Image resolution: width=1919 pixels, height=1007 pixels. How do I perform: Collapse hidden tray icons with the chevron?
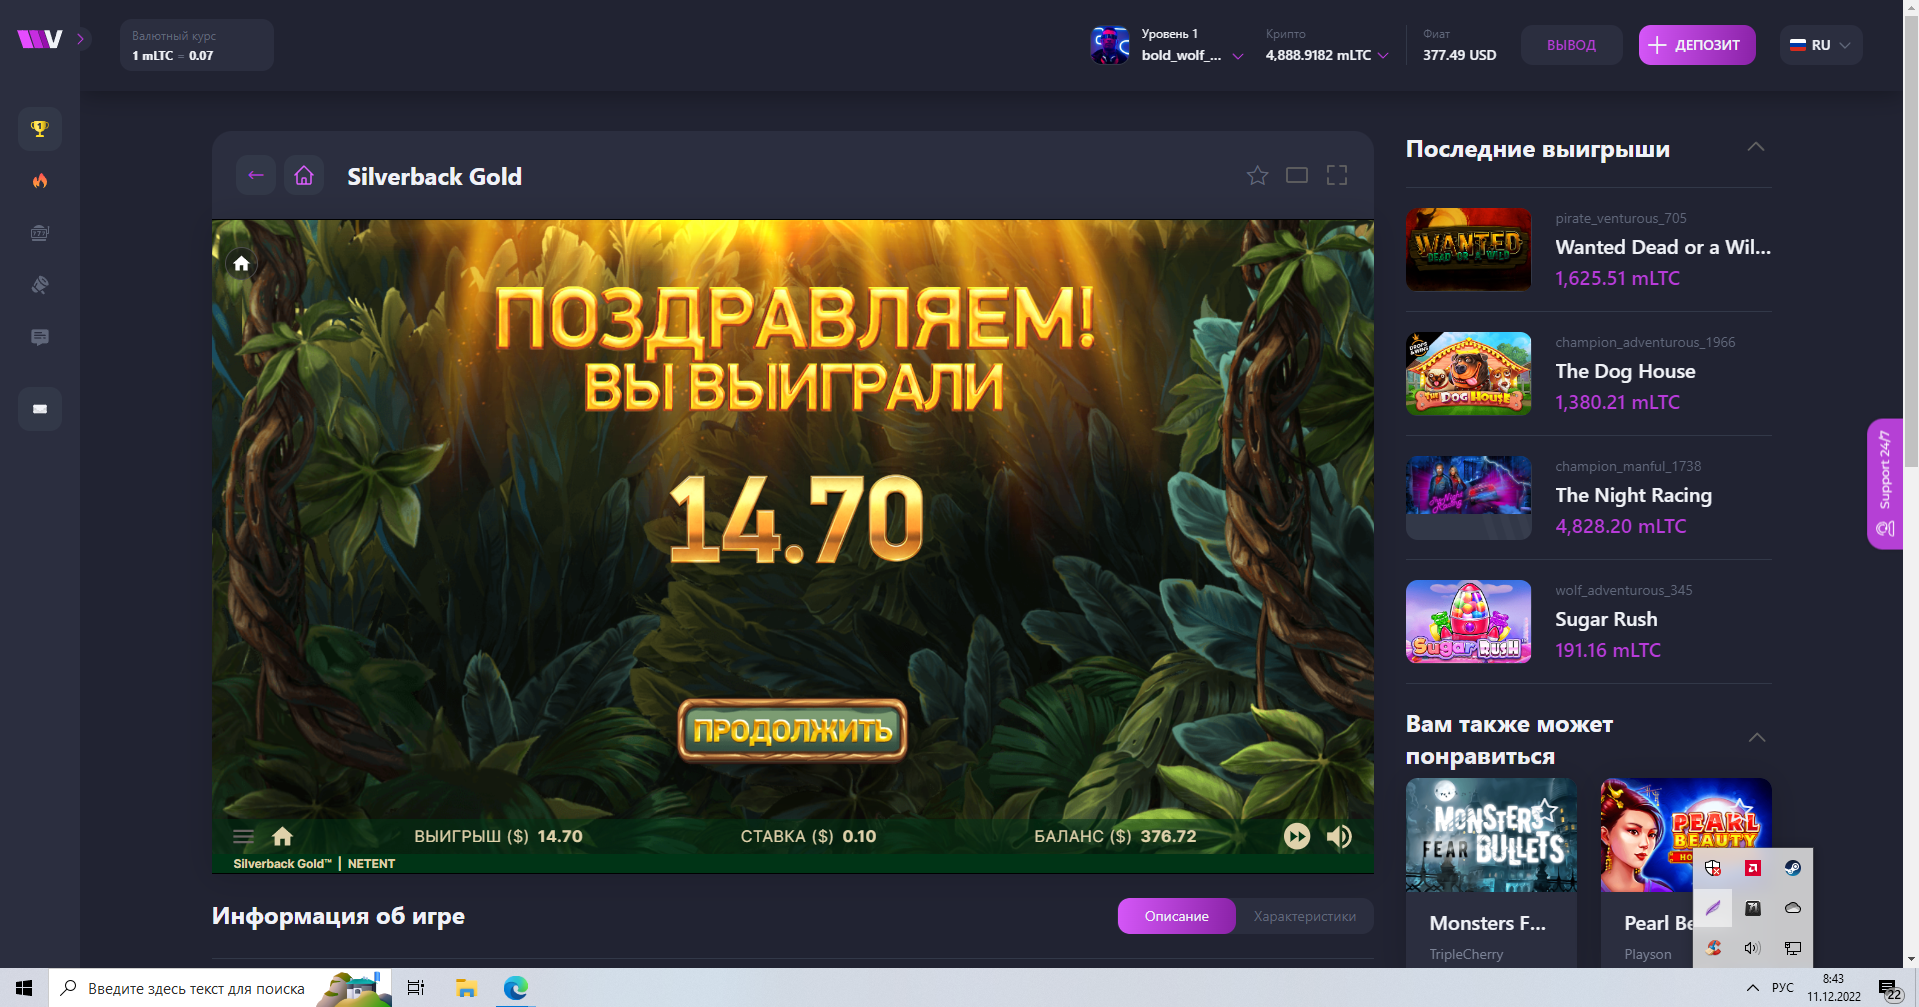pos(1752,988)
